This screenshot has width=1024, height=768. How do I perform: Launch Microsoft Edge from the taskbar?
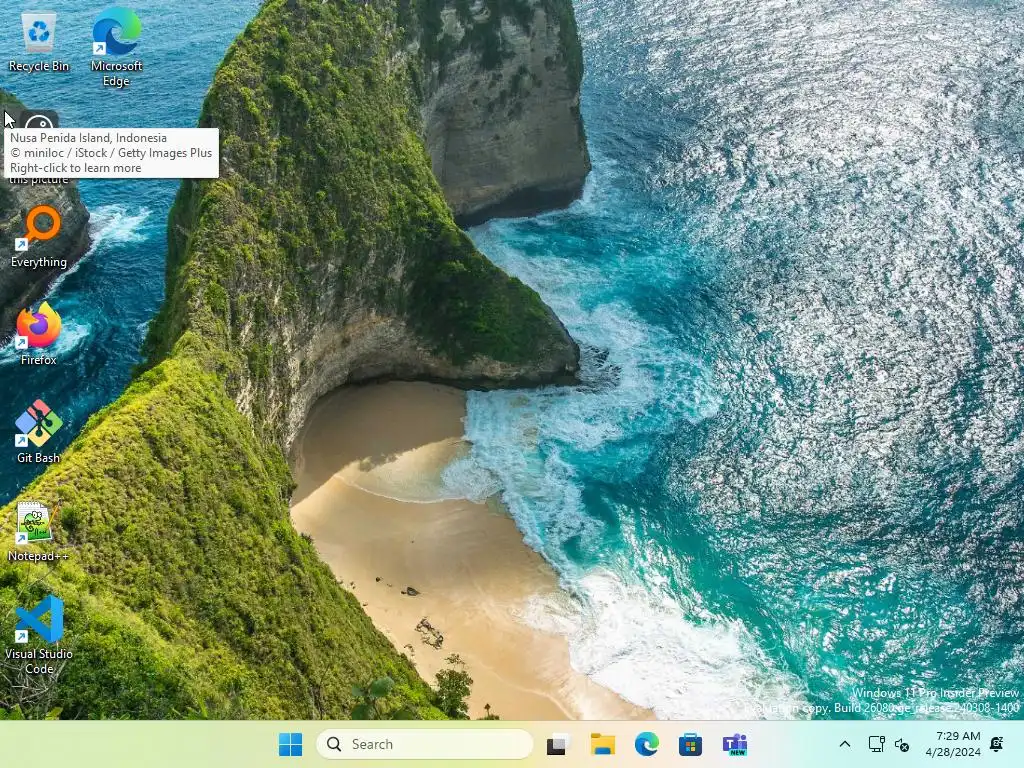point(647,744)
